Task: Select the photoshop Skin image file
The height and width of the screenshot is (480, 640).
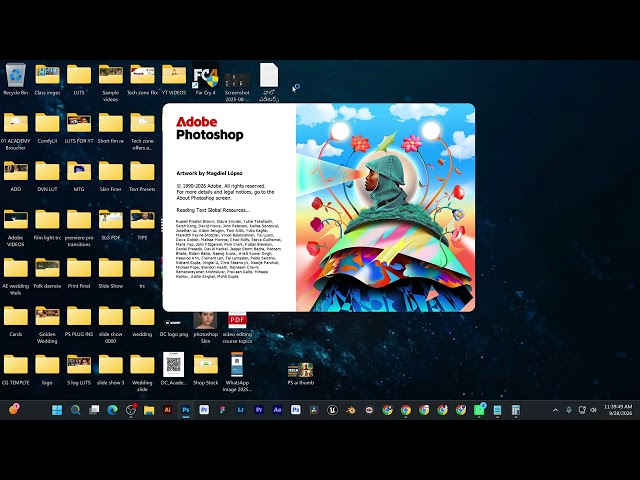Action: [x=205, y=328]
